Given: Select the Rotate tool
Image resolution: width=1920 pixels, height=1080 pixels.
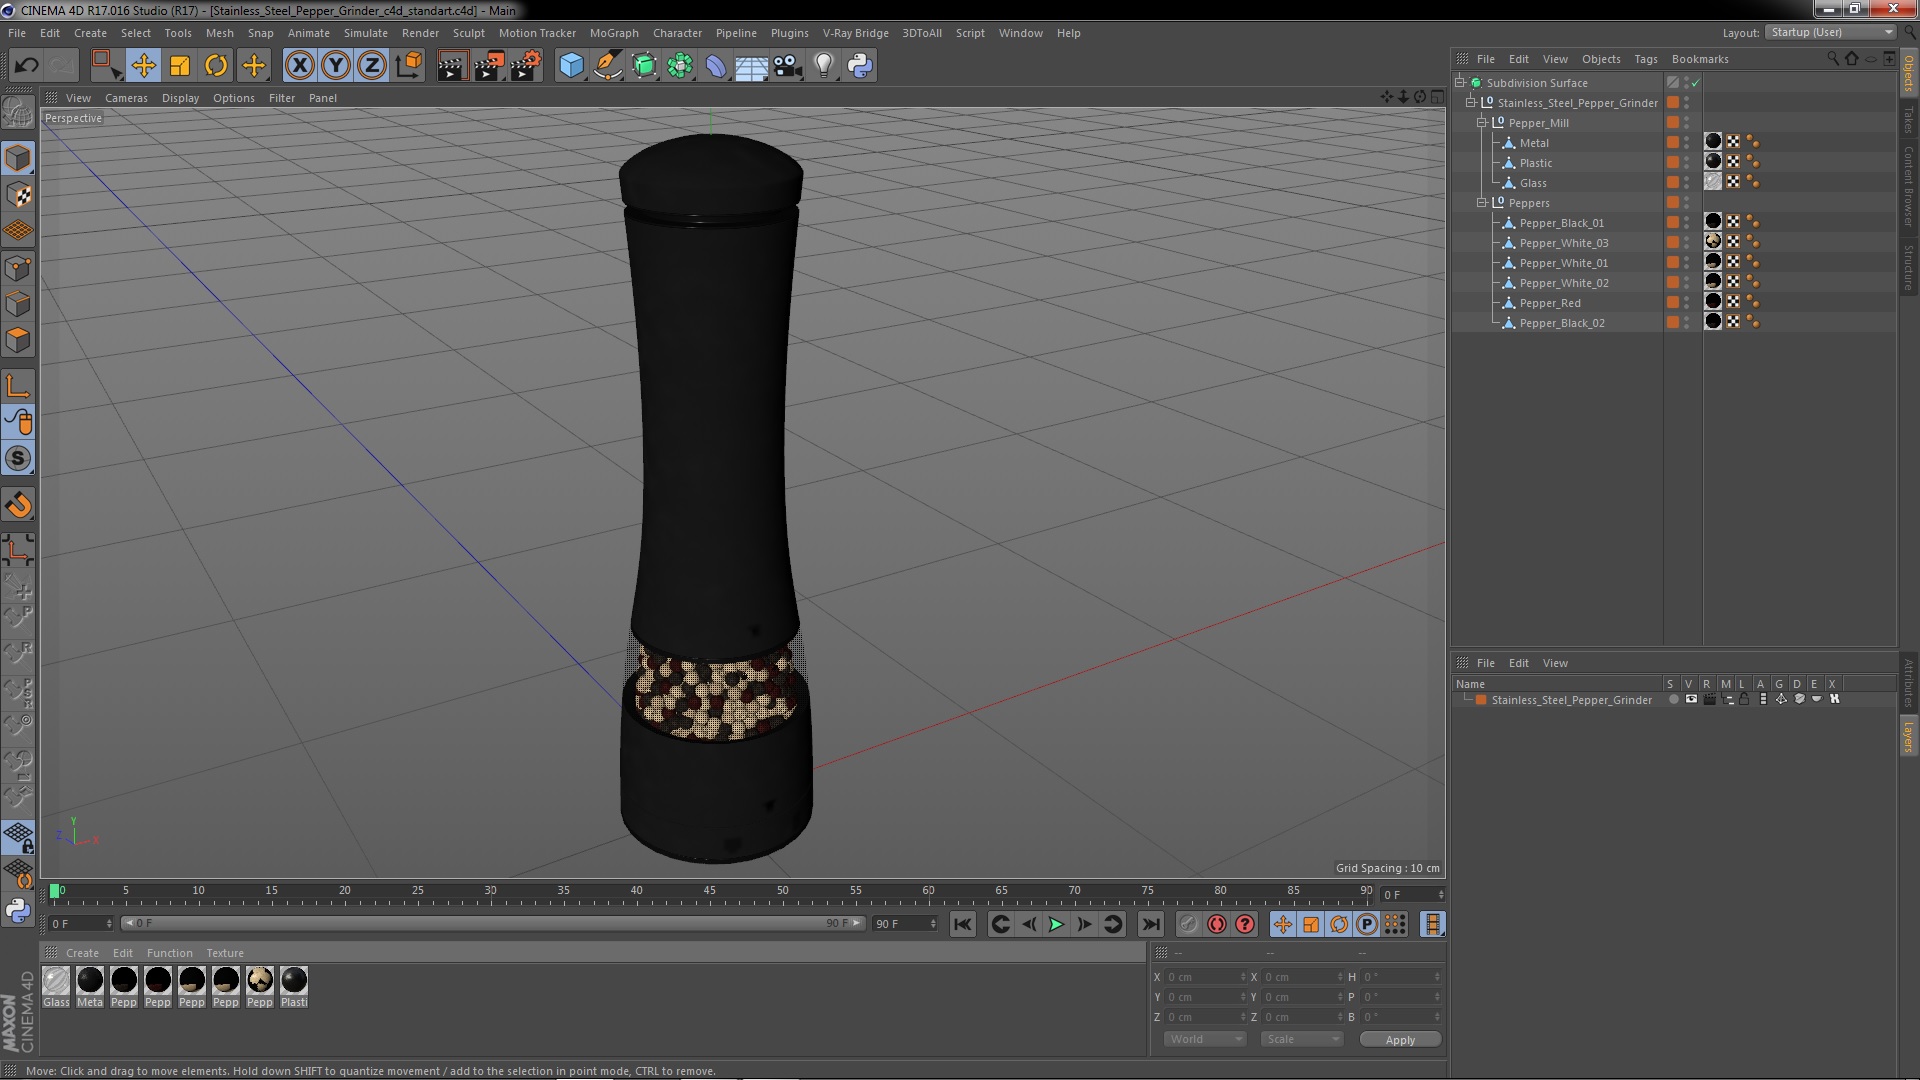Looking at the screenshot, I should 216,66.
